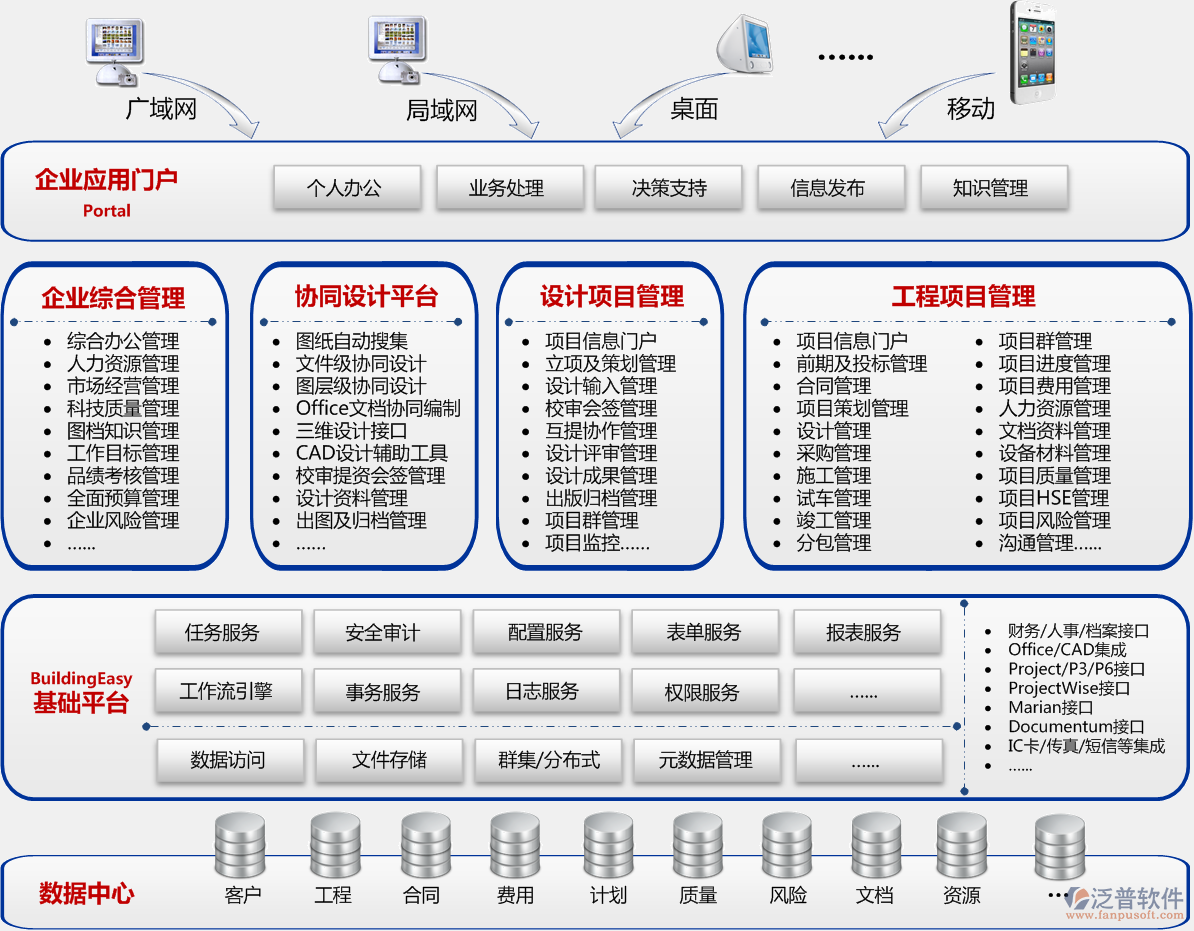The width and height of the screenshot is (1194, 931).
Task: Click the 风险 database cylinder
Action: tap(786, 845)
